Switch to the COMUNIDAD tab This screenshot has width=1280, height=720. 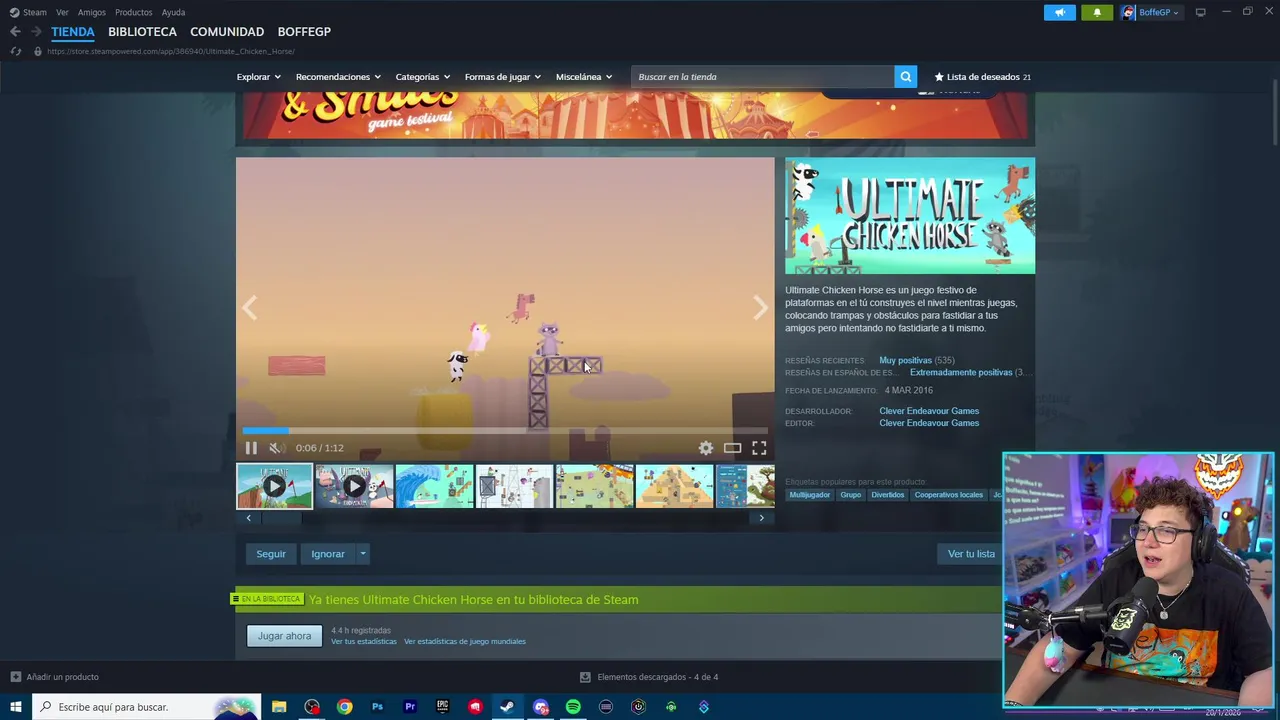coord(227,32)
